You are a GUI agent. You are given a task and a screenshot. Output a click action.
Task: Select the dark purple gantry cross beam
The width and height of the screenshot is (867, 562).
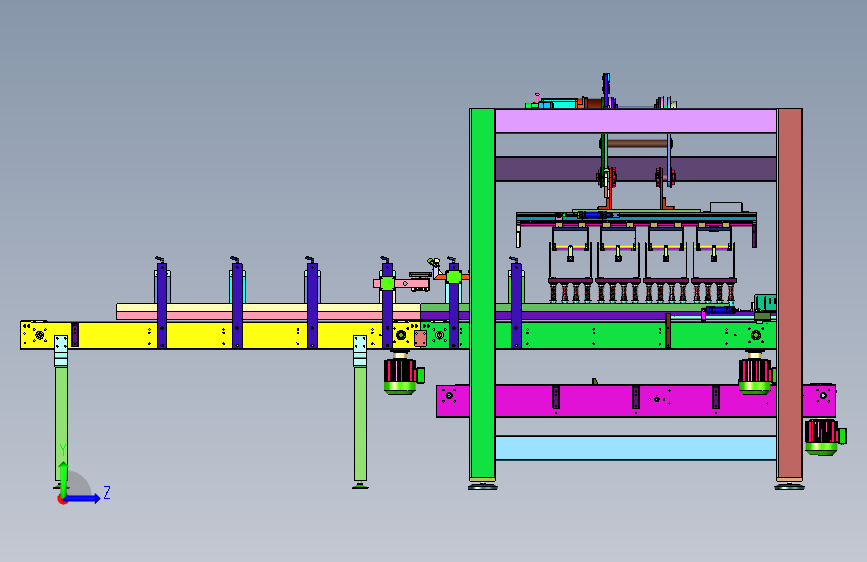(636, 169)
